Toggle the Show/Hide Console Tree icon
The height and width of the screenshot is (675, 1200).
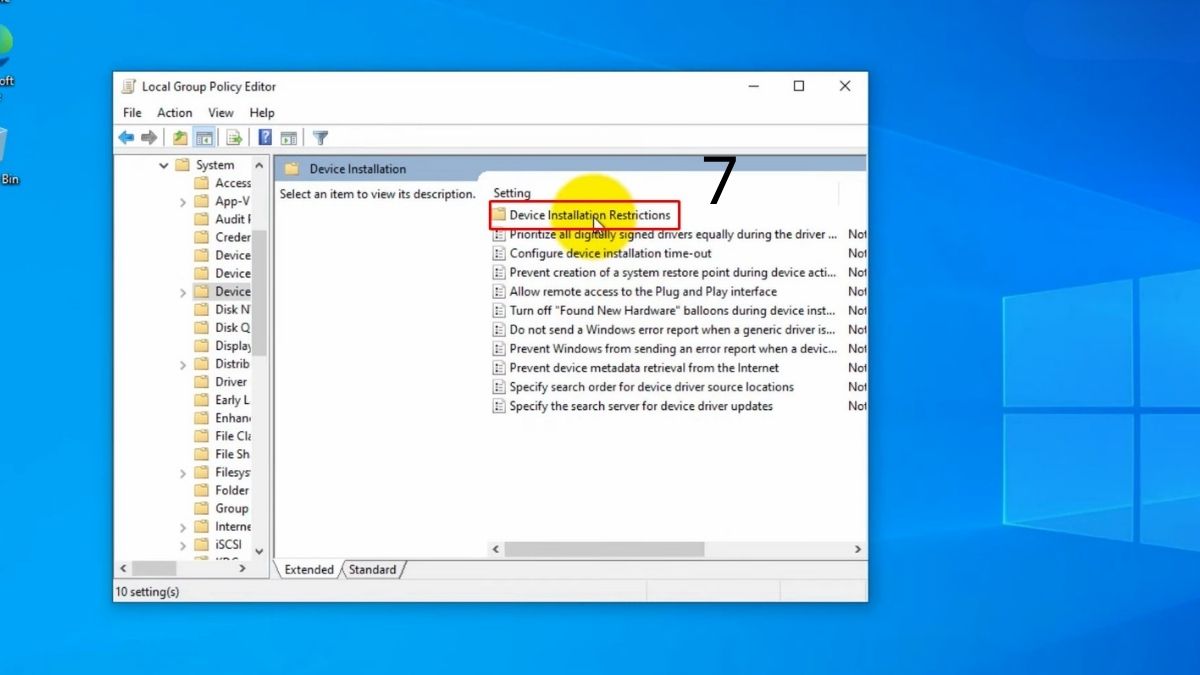click(204, 138)
